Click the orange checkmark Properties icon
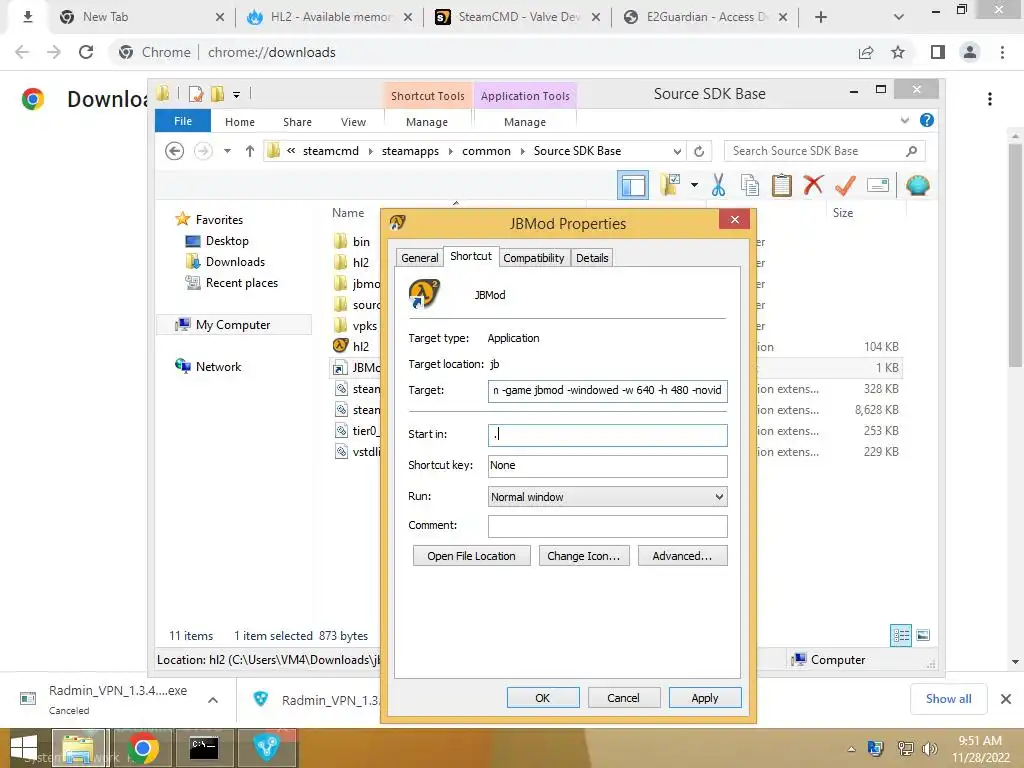The width and height of the screenshot is (1024, 768). 845,185
